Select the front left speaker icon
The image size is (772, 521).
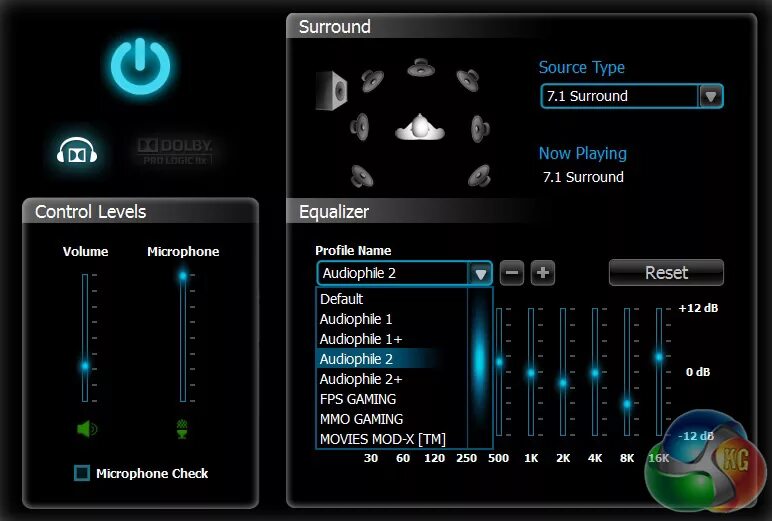point(372,81)
